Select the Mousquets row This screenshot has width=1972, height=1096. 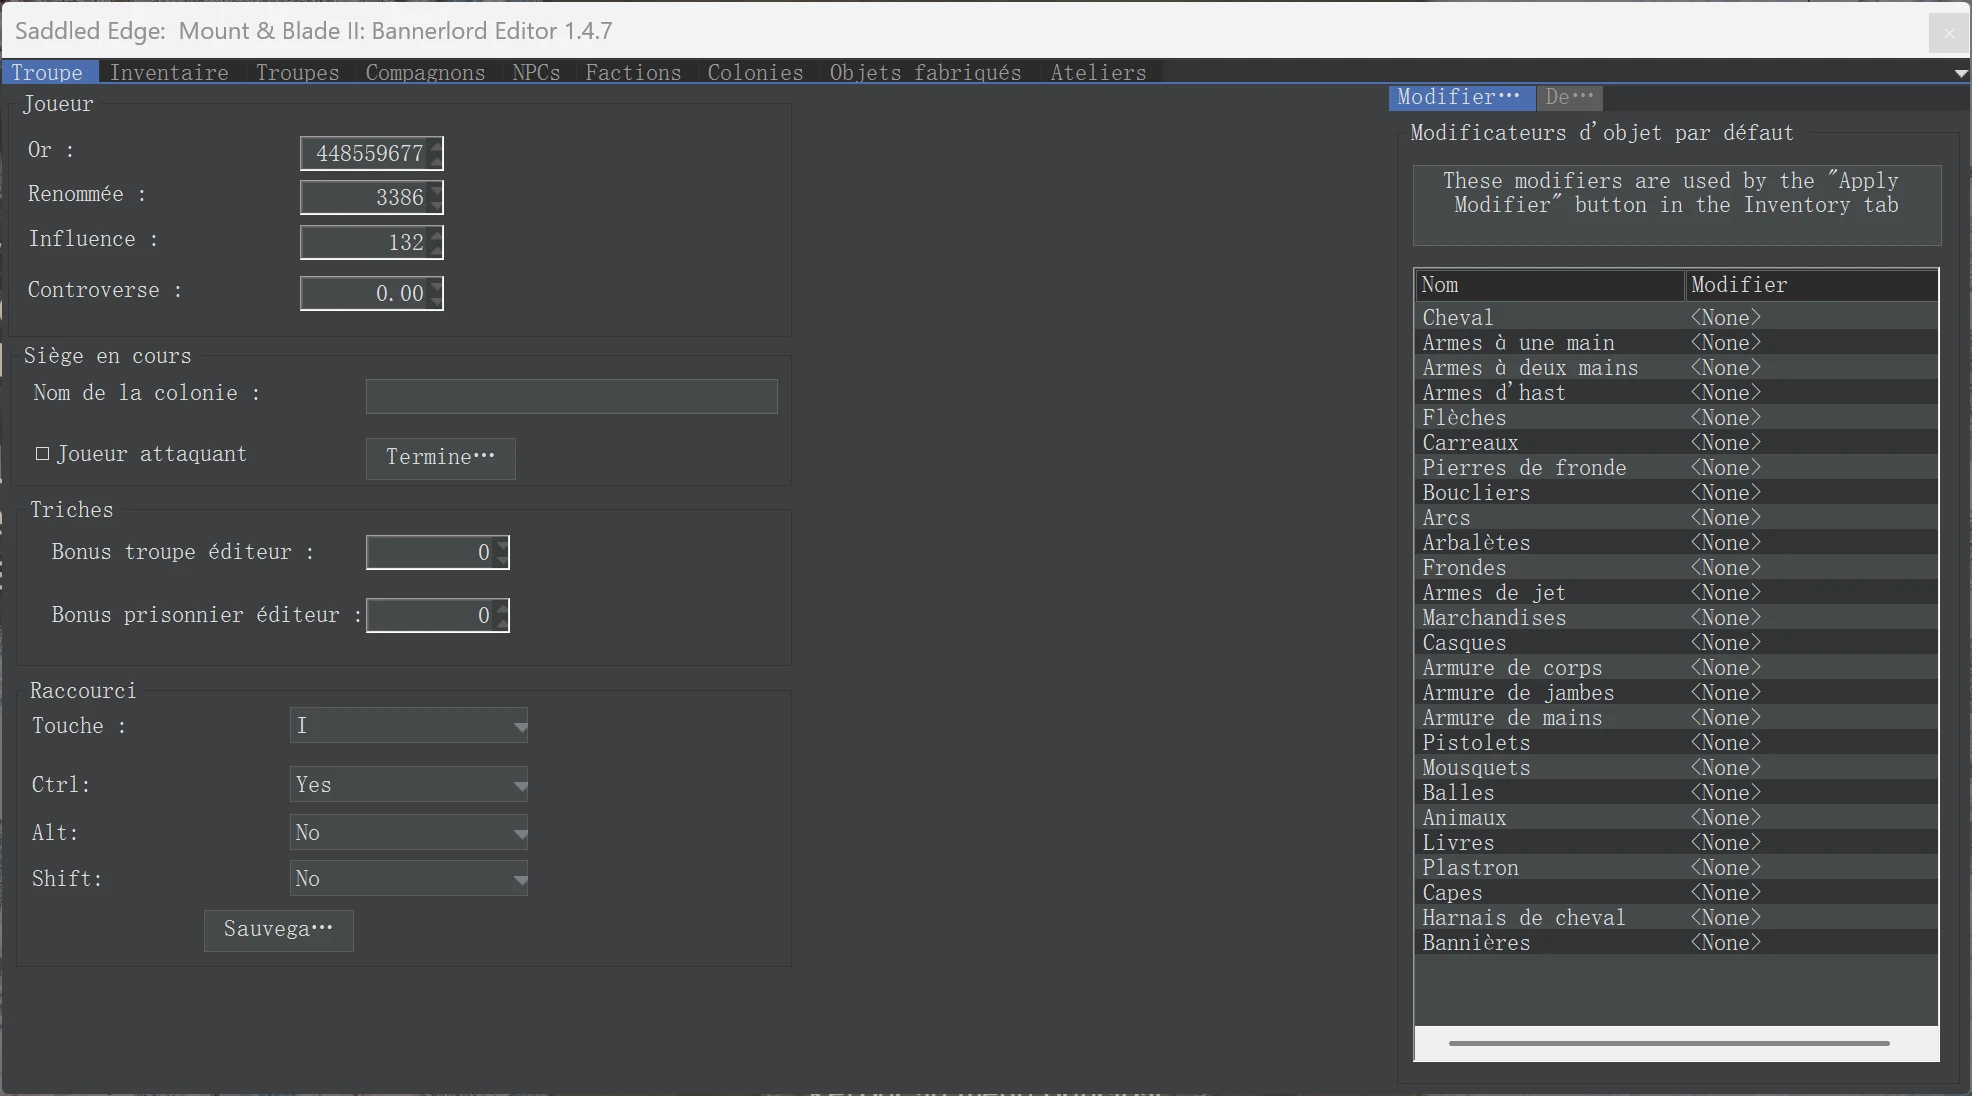coord(1677,768)
